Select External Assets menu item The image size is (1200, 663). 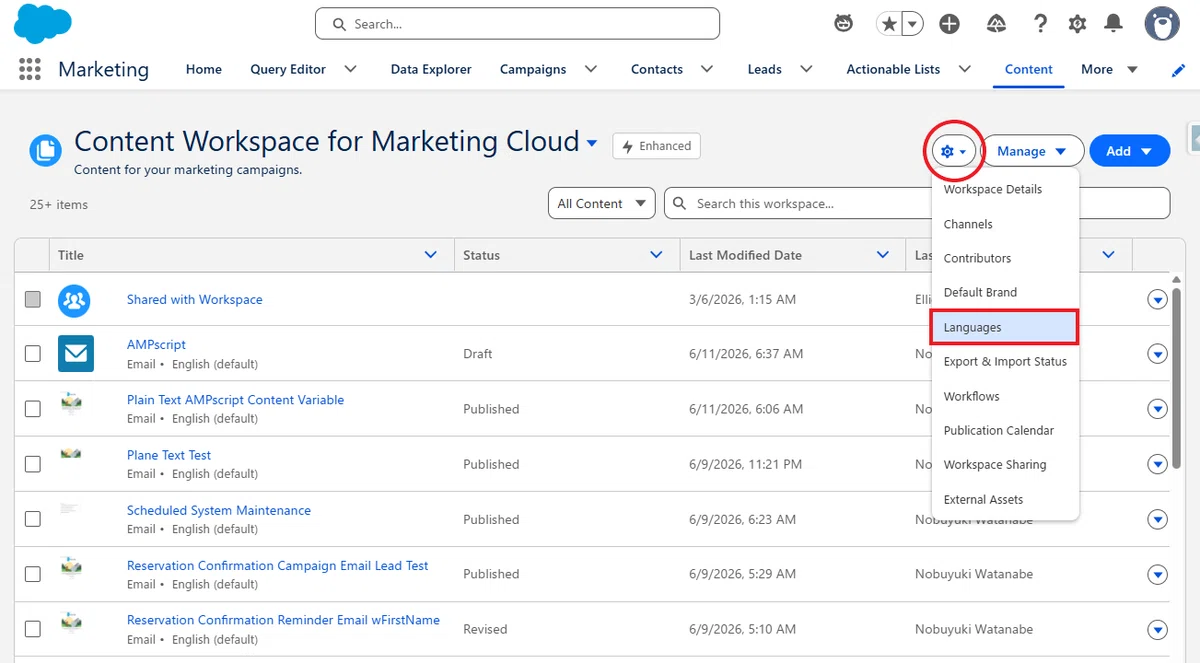pos(1005,499)
